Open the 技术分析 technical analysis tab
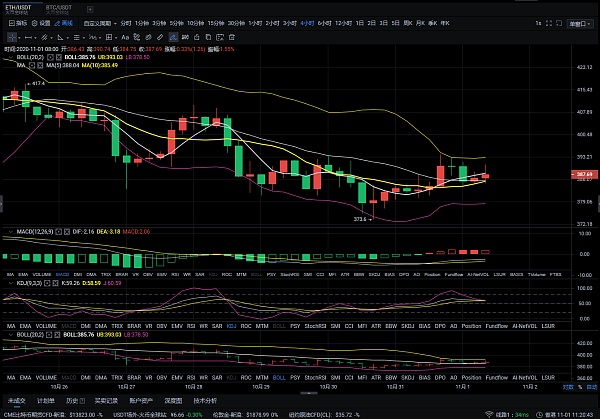 (205, 401)
